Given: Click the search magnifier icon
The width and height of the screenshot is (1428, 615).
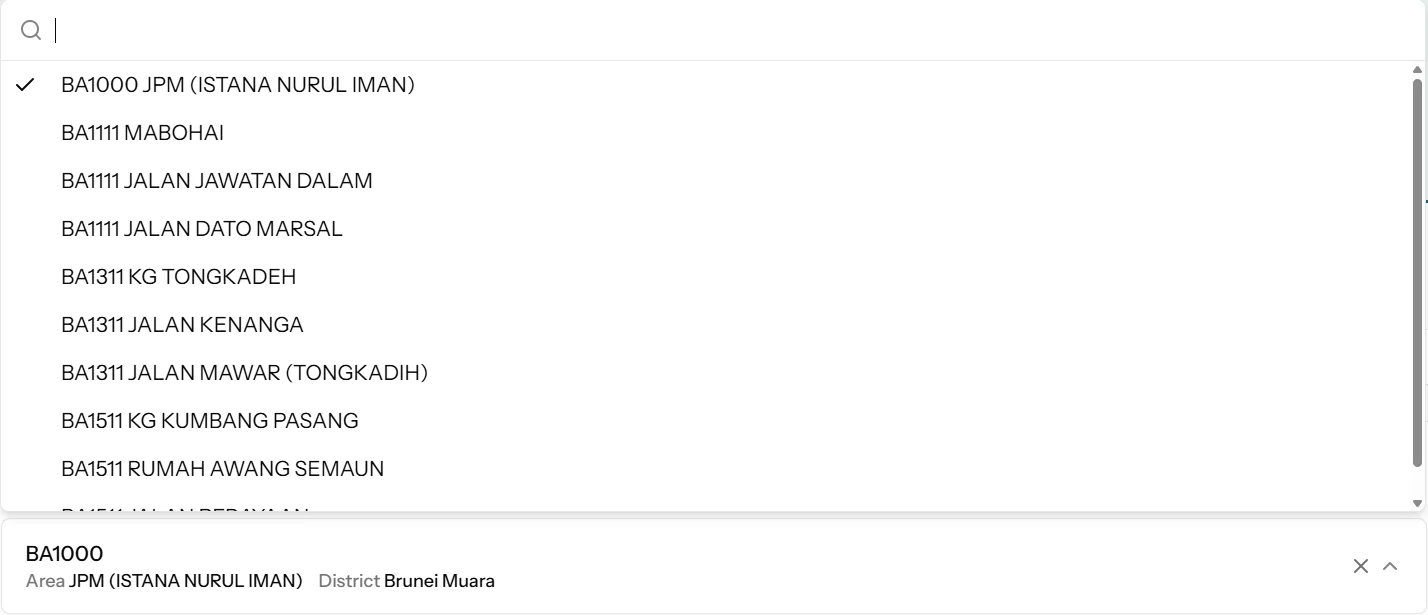Looking at the screenshot, I should (31, 31).
